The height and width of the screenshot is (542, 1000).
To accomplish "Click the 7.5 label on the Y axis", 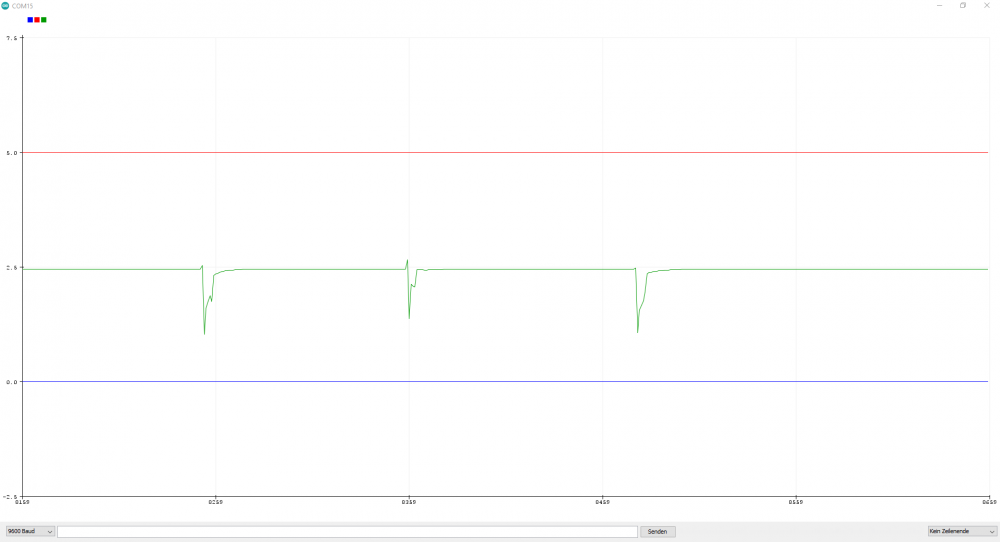I will (x=11, y=38).
